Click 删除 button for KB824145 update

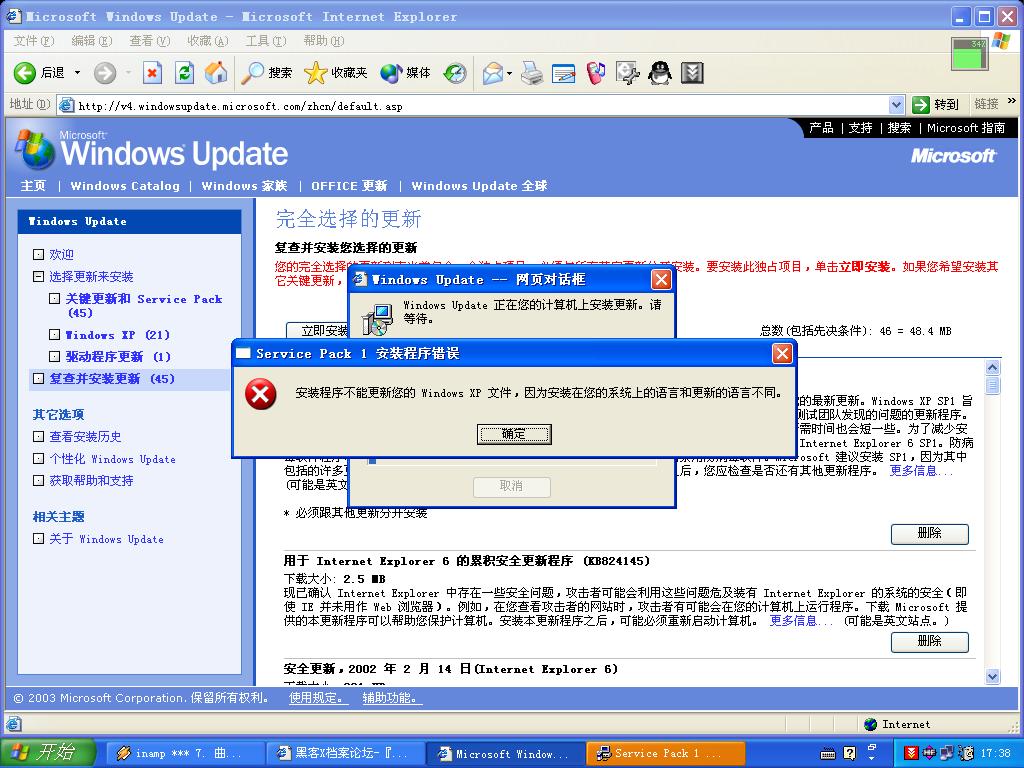pyautogui.click(x=929, y=641)
